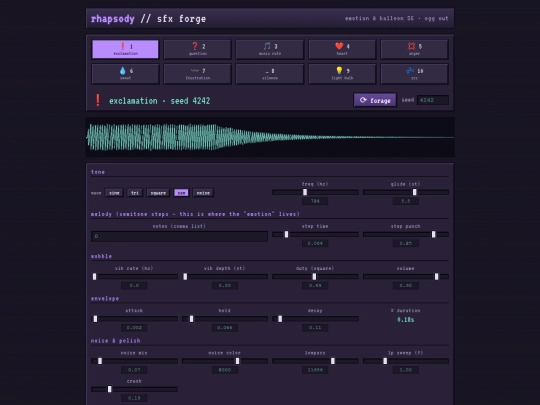Click the 'tone' section heading
540x405 pixels.
(x=98, y=172)
